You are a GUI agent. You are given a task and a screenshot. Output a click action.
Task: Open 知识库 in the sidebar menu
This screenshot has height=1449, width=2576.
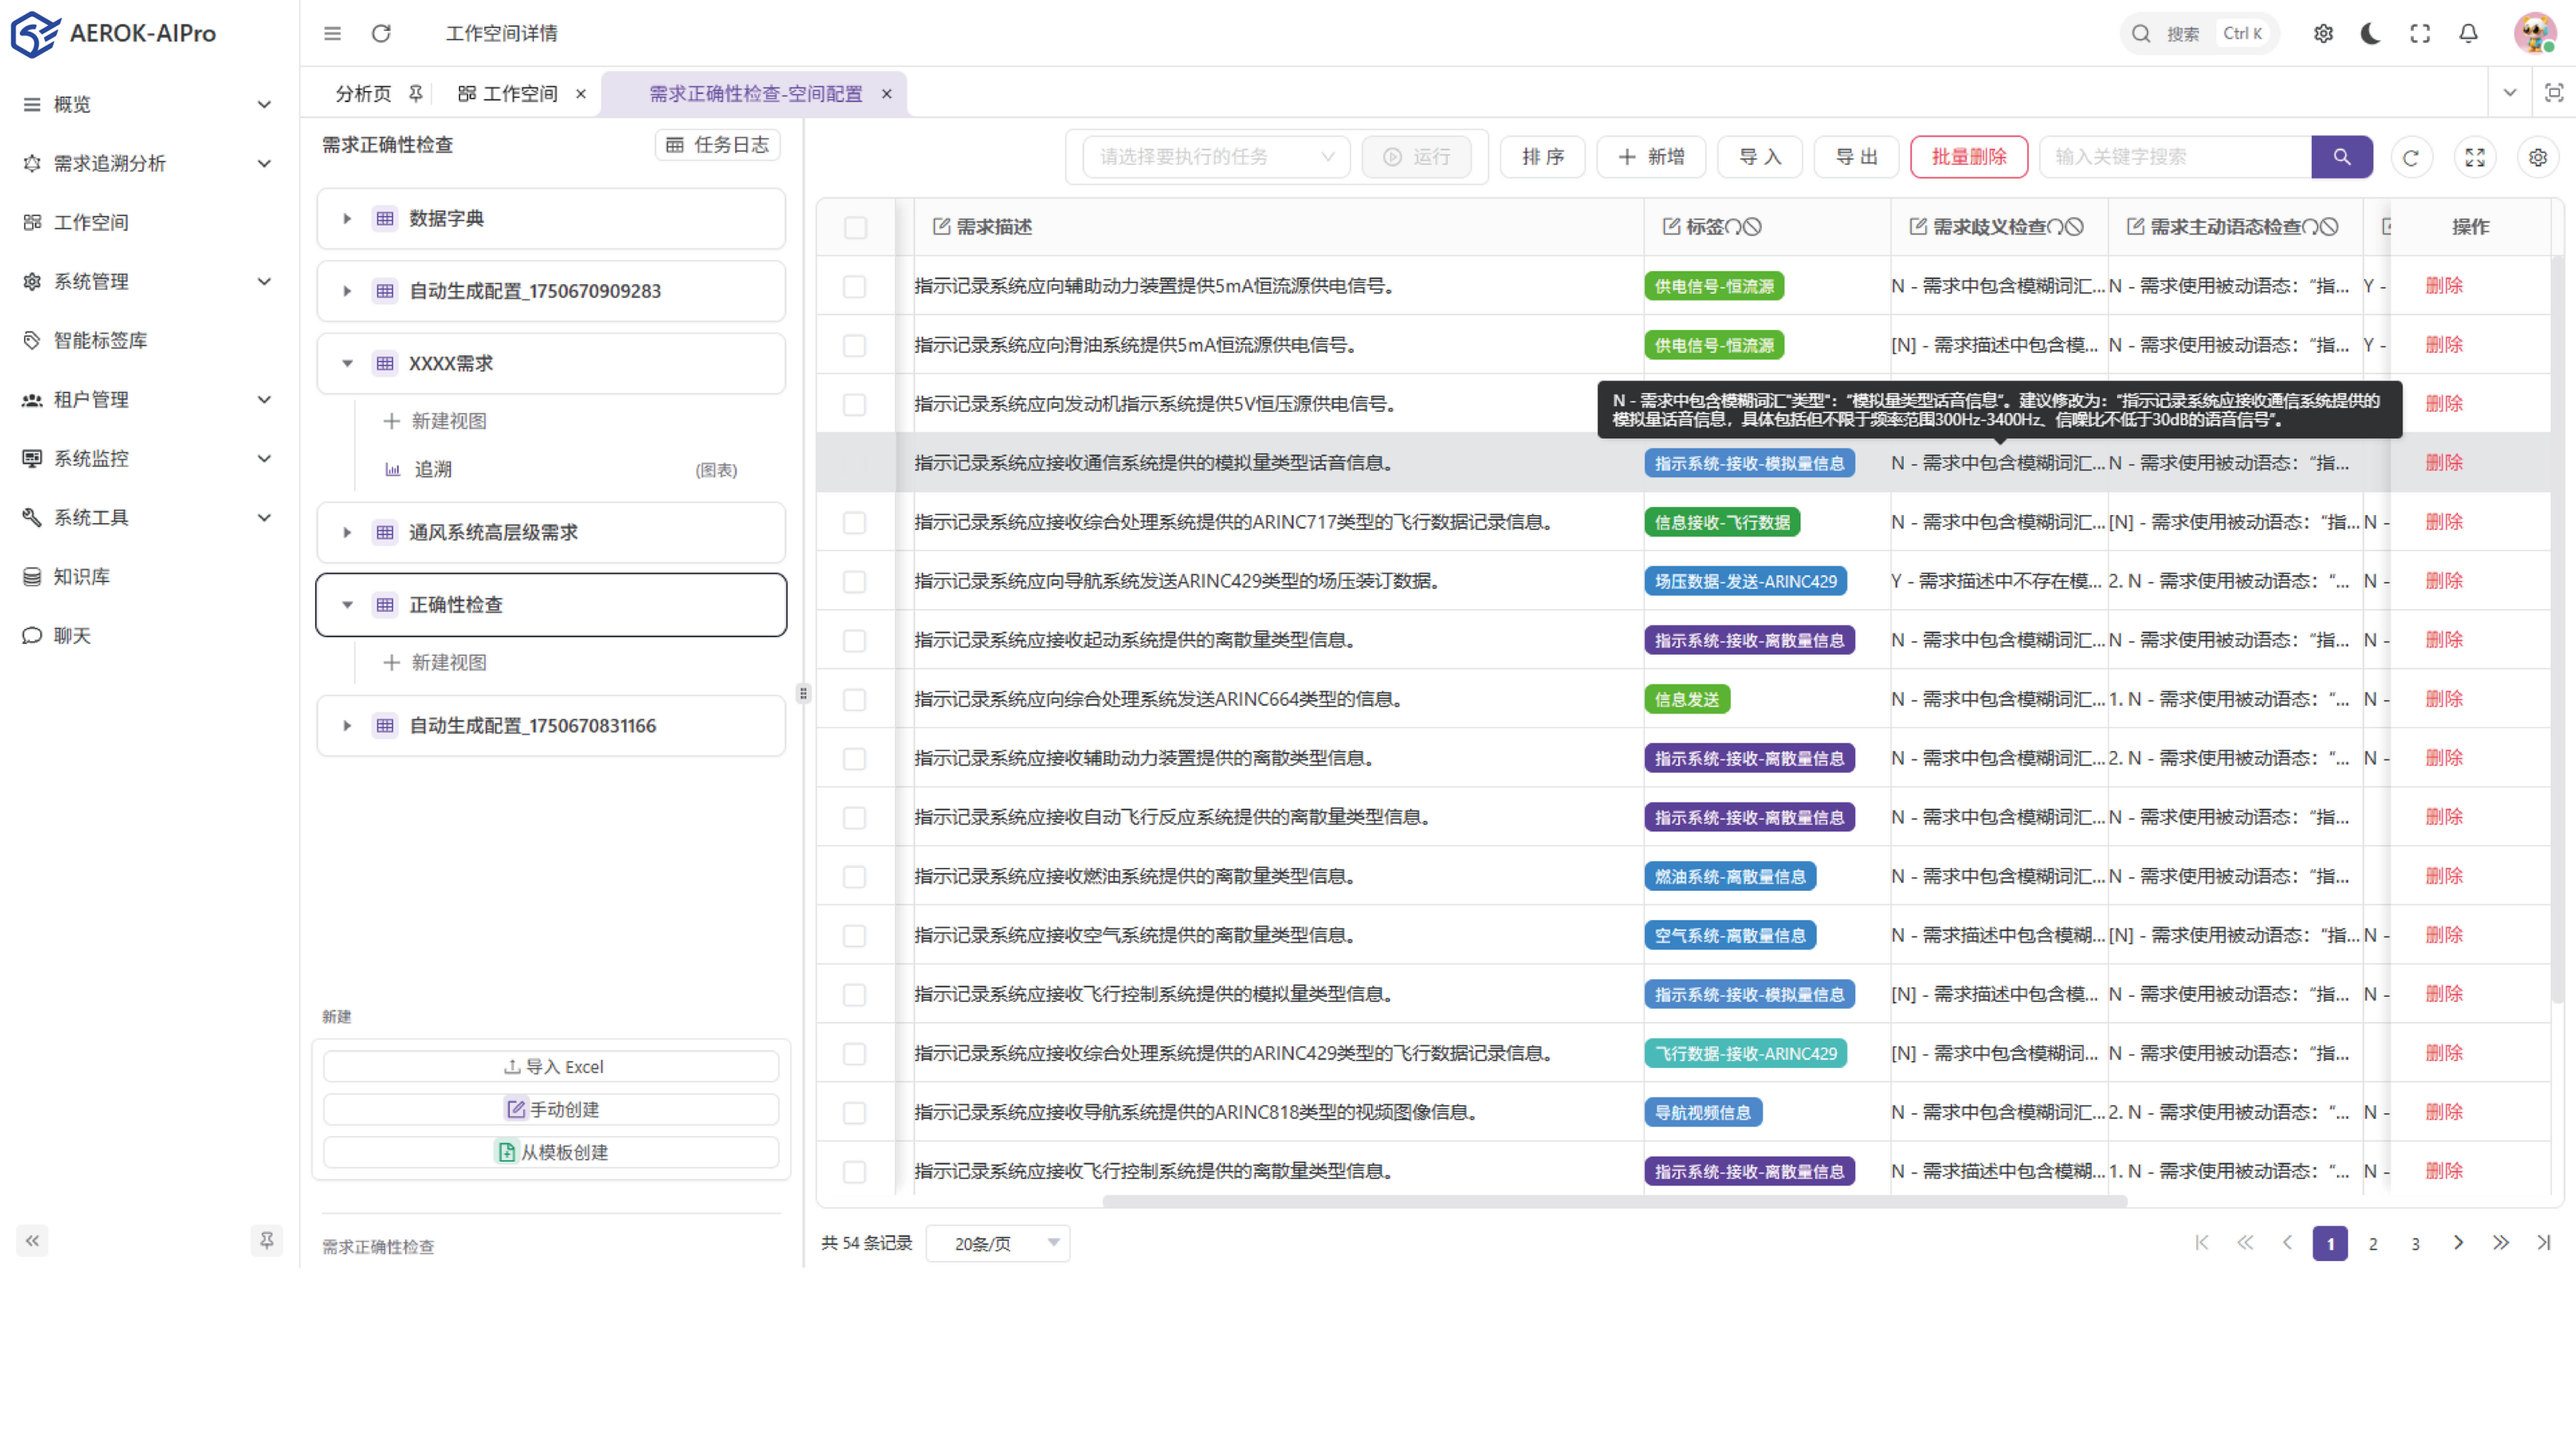[82, 577]
